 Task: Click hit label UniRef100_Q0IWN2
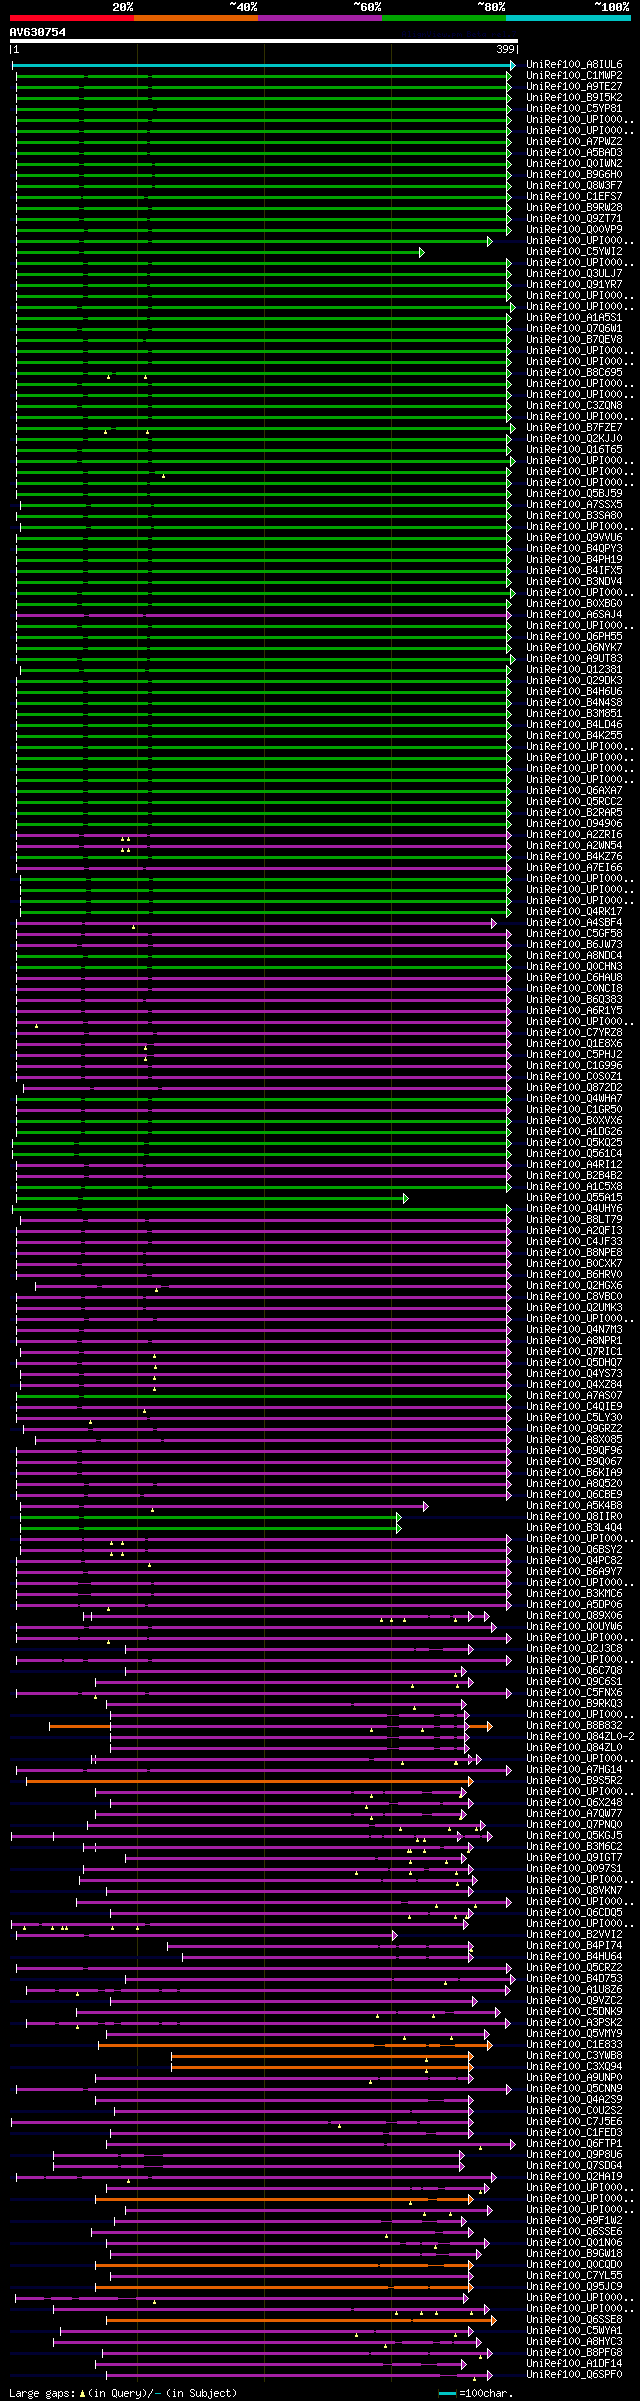click(x=574, y=163)
